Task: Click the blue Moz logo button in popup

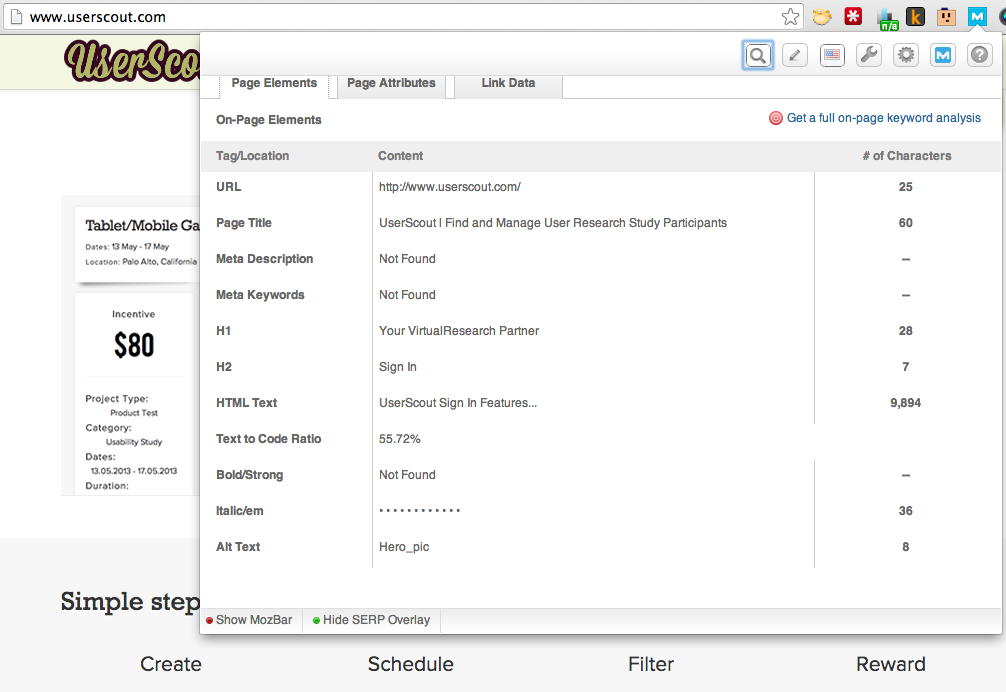Action: 943,56
